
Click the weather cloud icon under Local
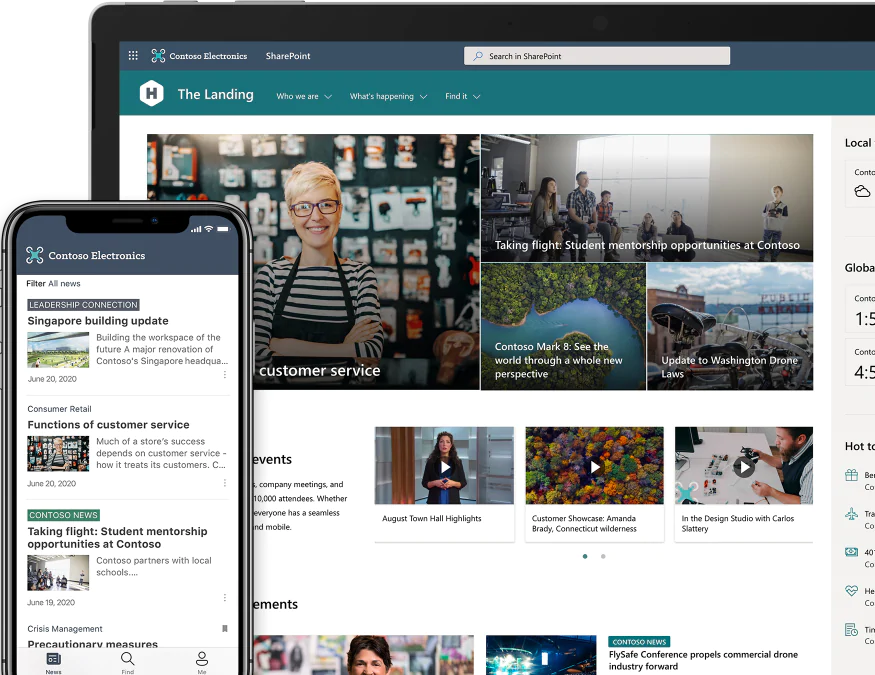point(862,190)
